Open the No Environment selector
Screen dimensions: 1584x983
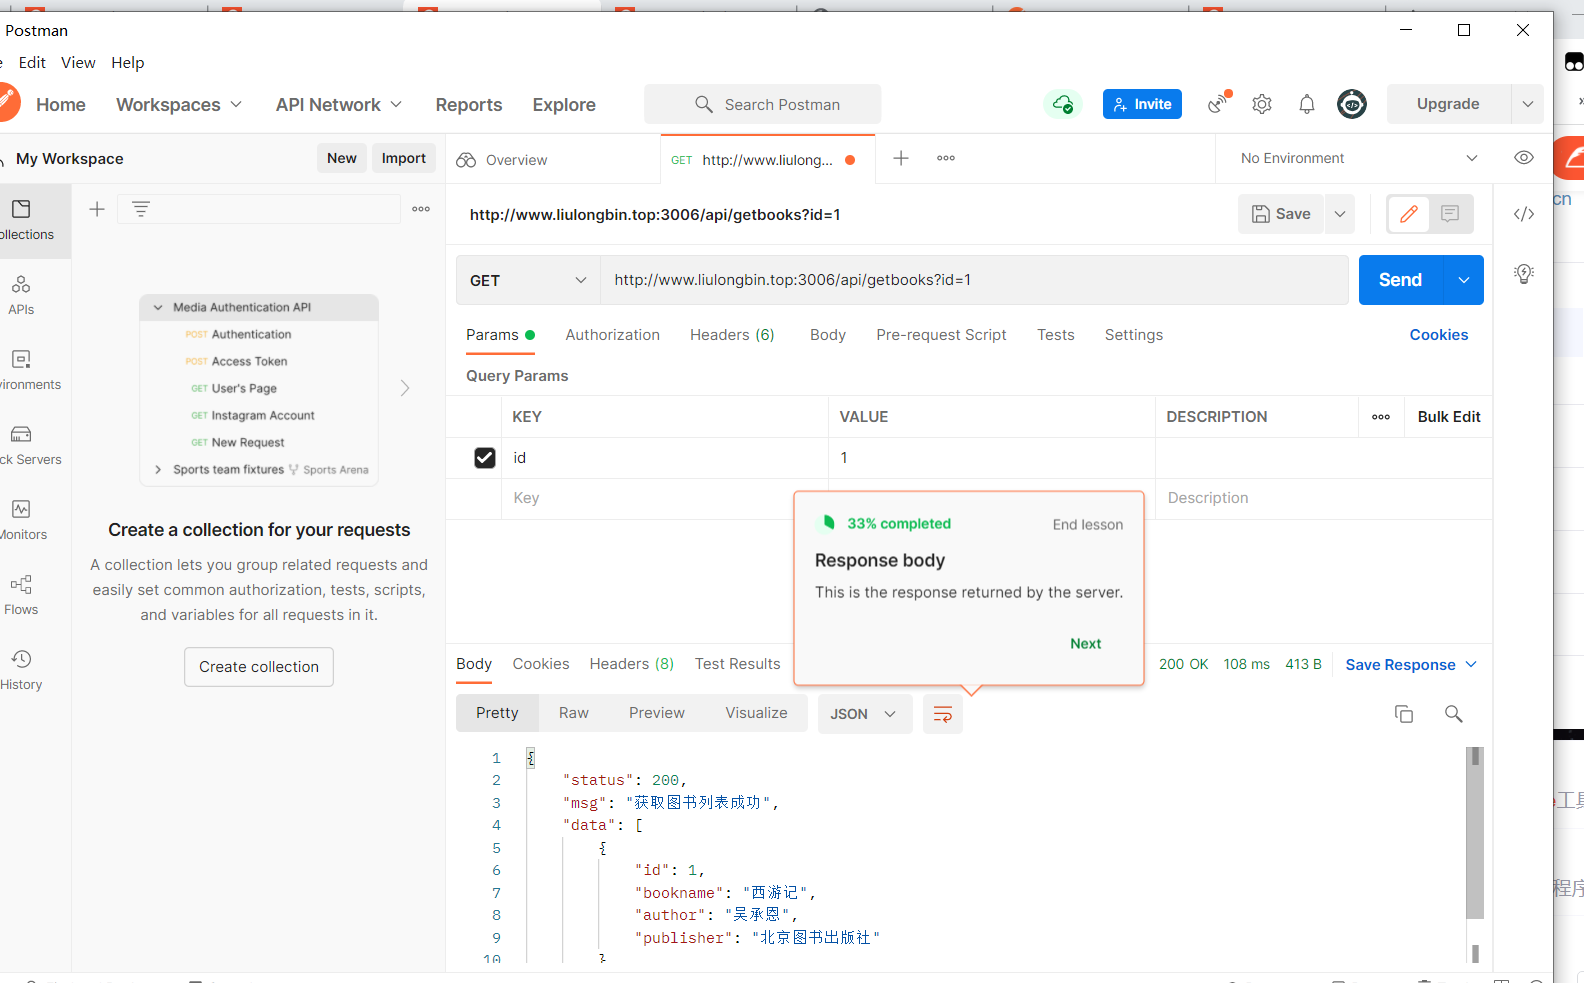coord(1359,158)
